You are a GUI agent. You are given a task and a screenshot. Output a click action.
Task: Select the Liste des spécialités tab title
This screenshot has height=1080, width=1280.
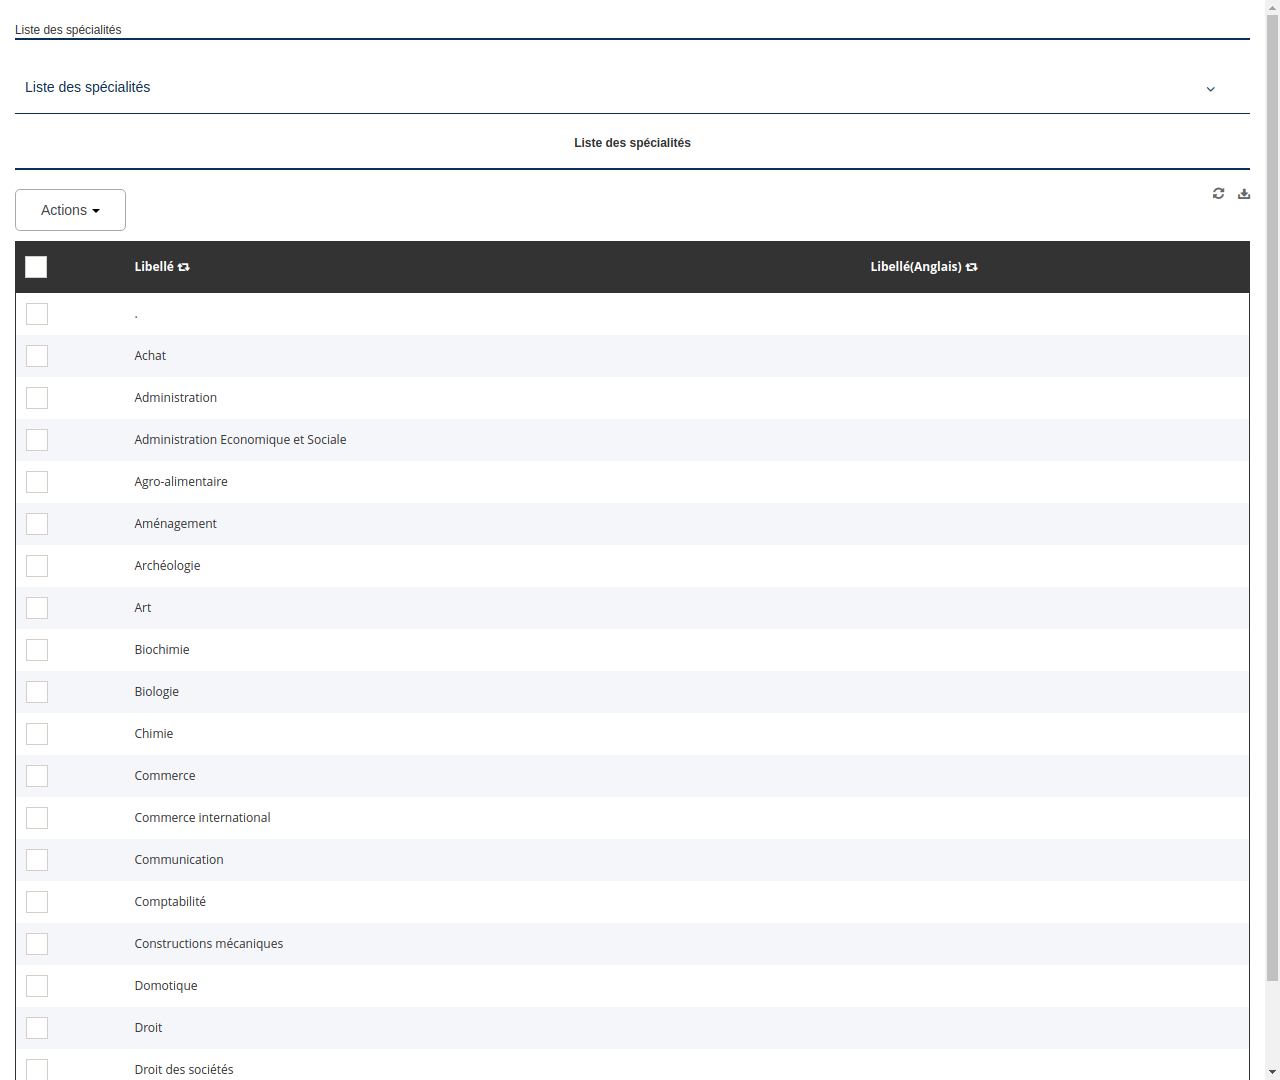coord(632,143)
